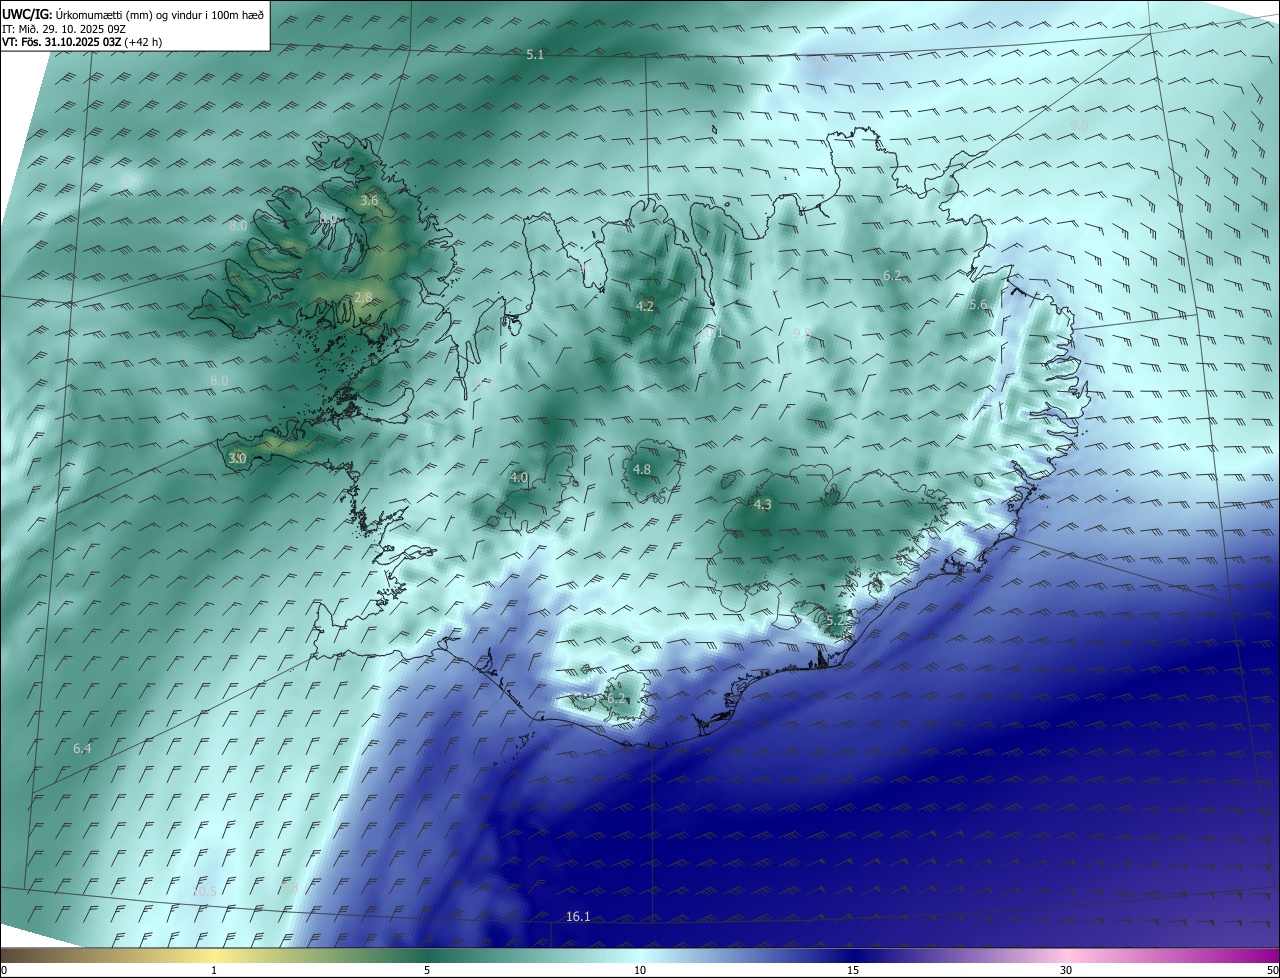Click the title text 'UWC/IG: Úrkomumætti (mm)'

pyautogui.click(x=77, y=14)
